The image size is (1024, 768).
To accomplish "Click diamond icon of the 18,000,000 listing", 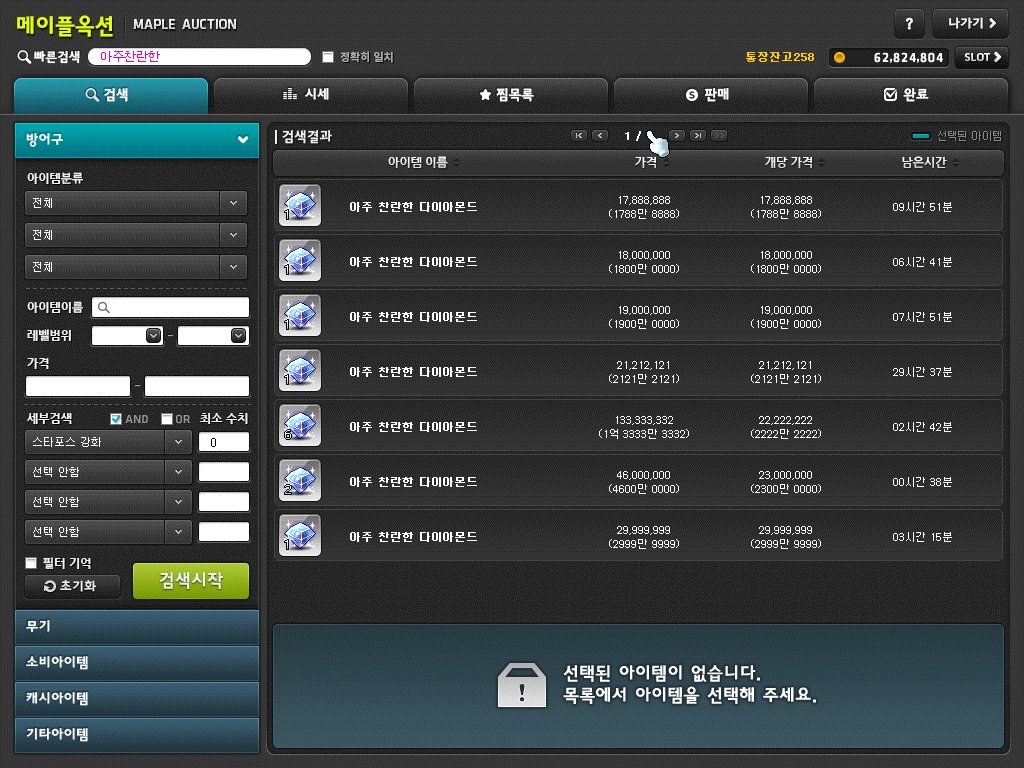I will point(300,261).
